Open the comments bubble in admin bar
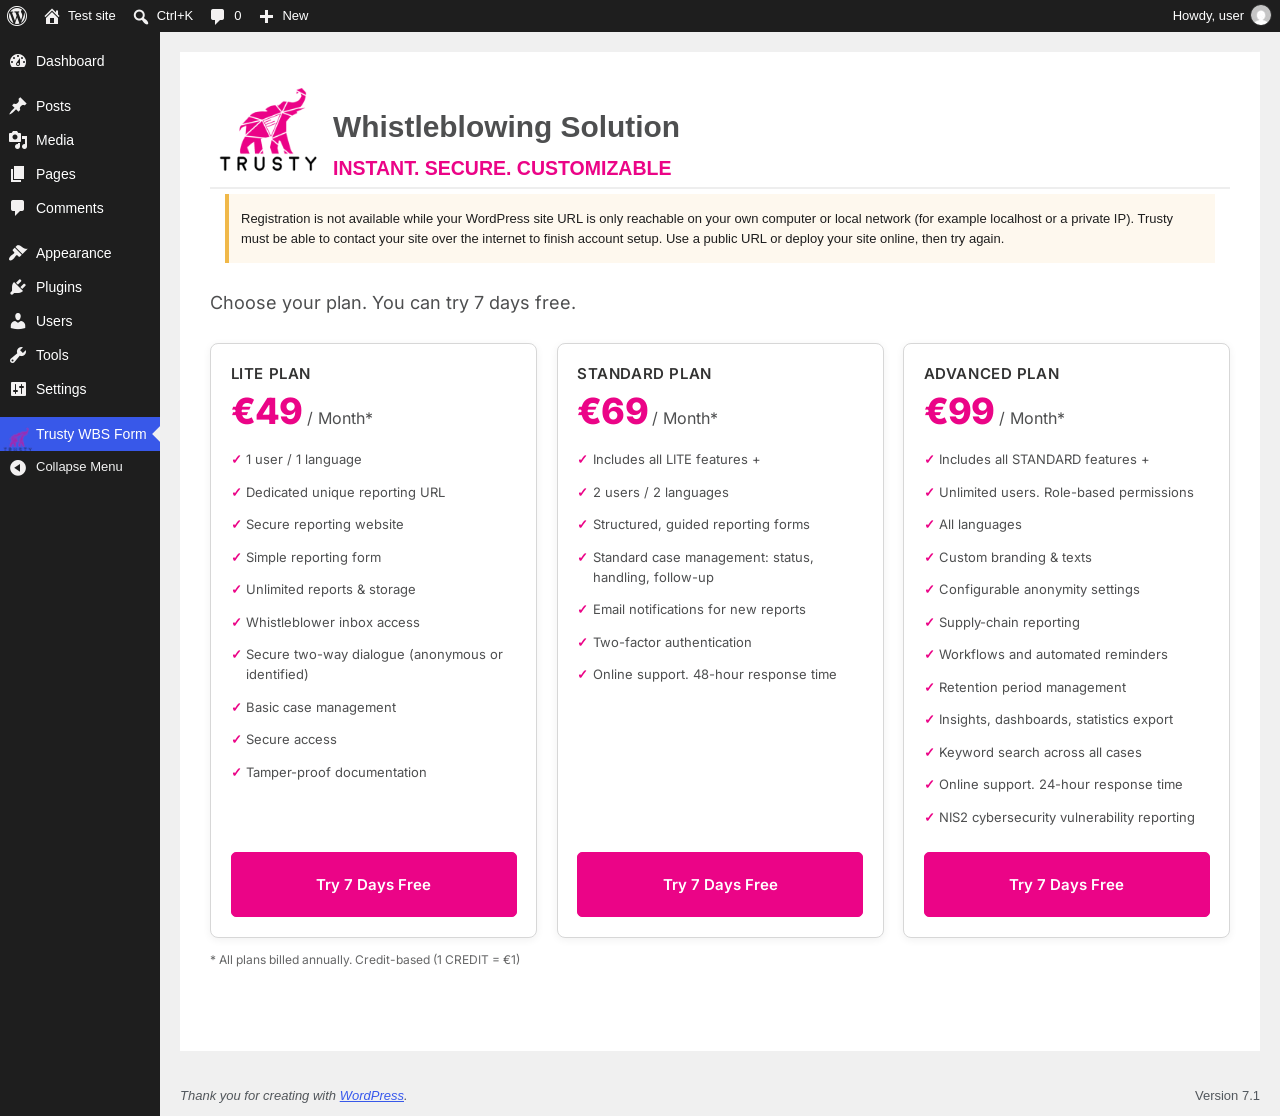The image size is (1280, 1116). [x=217, y=16]
